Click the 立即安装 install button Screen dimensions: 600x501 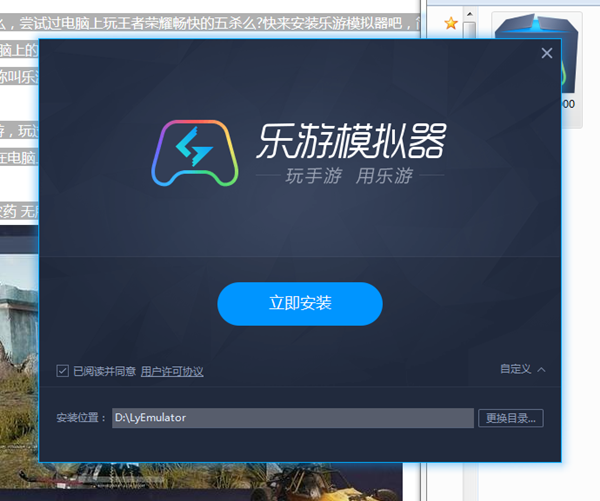coord(300,304)
